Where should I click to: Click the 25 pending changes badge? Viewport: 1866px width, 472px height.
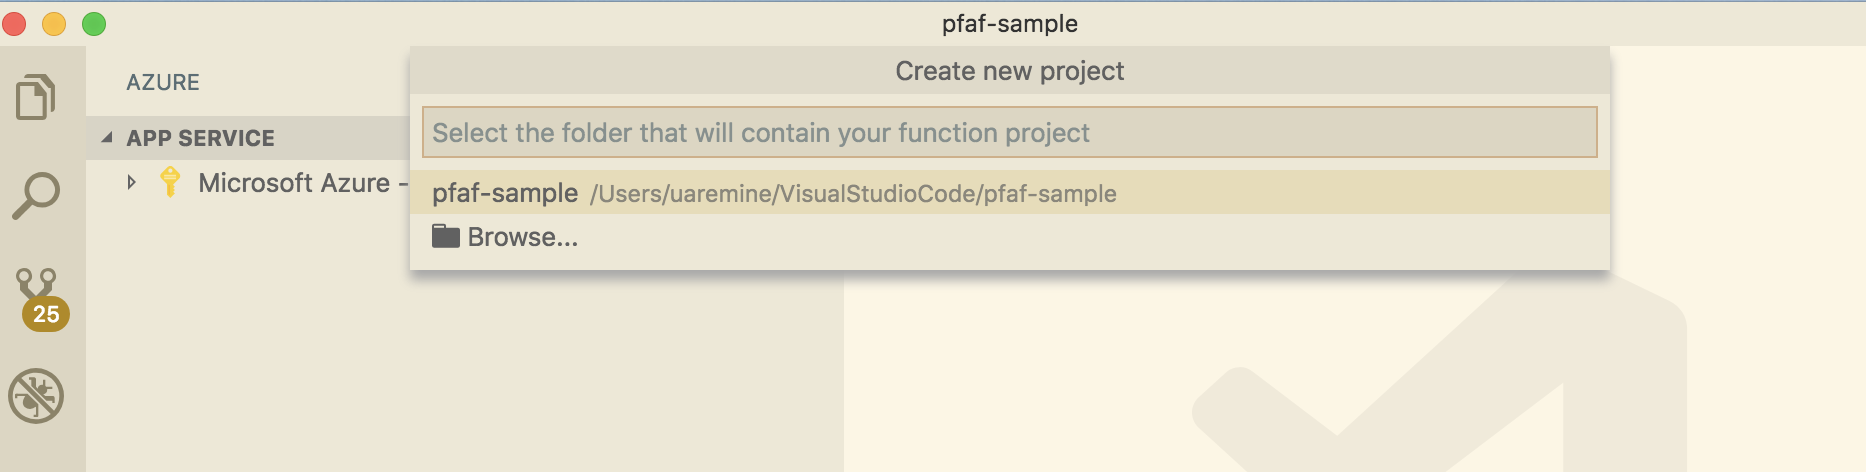(46, 314)
